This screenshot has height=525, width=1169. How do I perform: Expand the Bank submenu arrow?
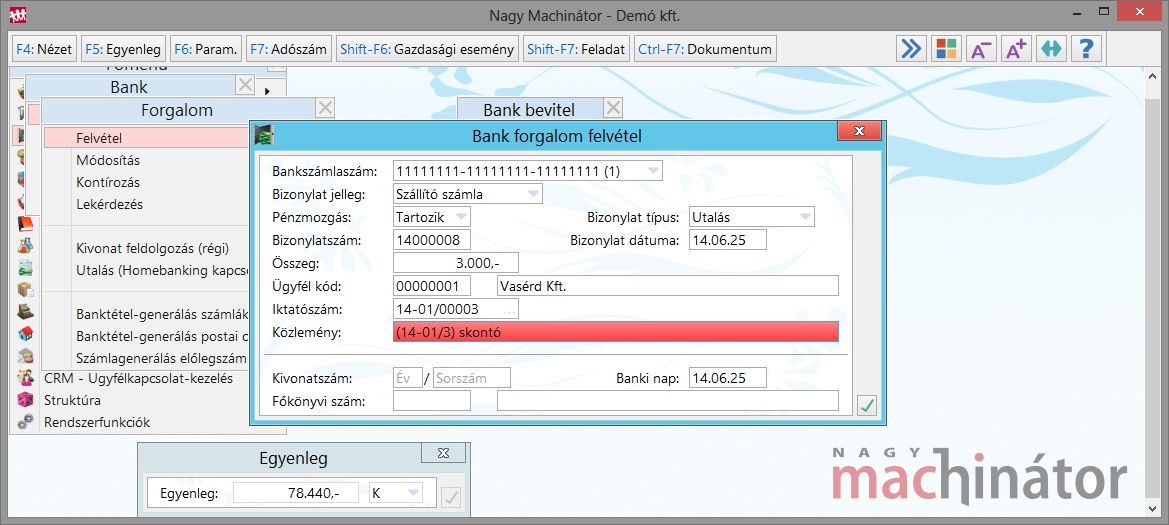pyautogui.click(x=267, y=92)
